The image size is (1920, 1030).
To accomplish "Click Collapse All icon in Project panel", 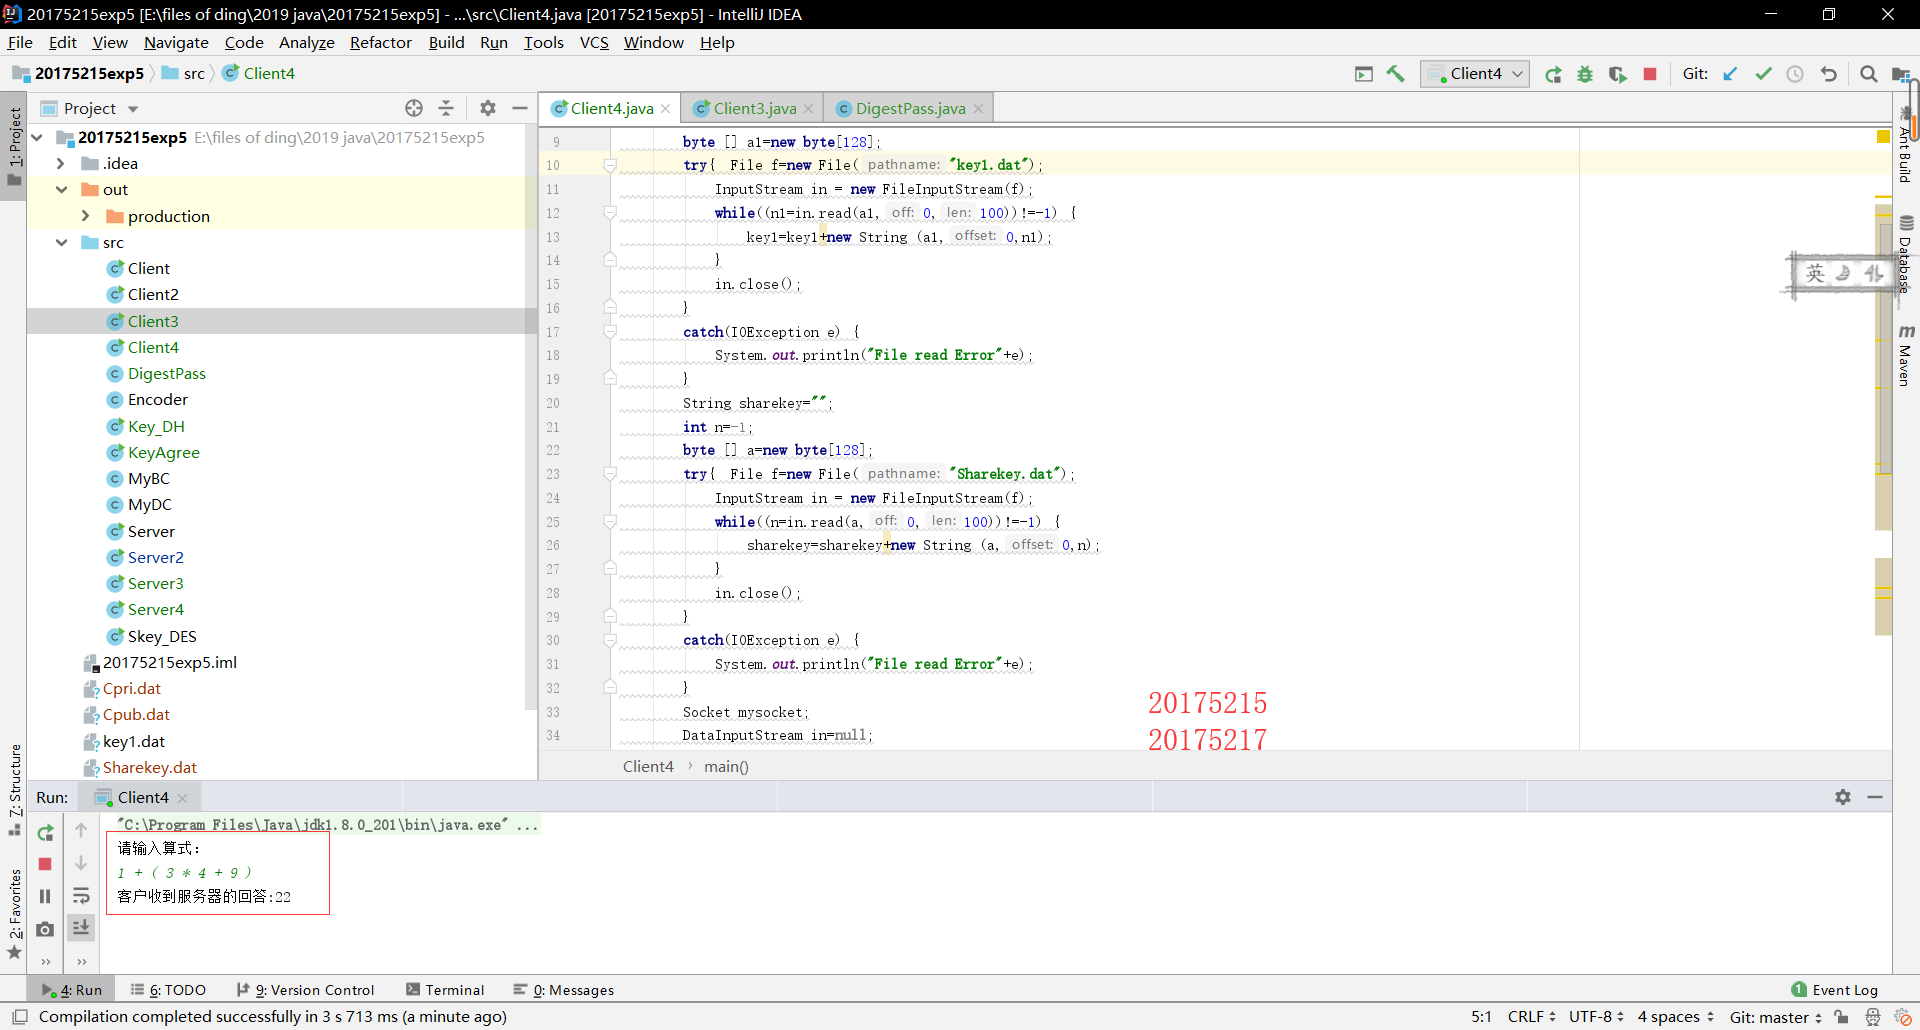I will coord(446,108).
